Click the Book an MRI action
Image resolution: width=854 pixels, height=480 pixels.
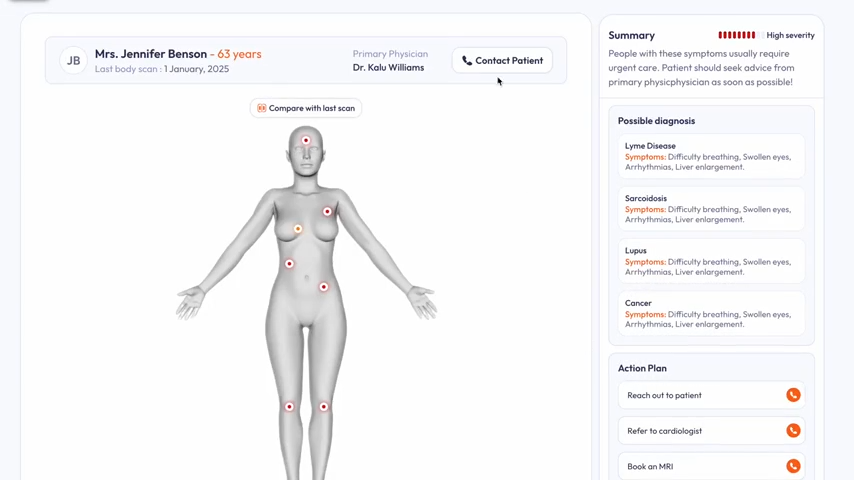coord(711,466)
